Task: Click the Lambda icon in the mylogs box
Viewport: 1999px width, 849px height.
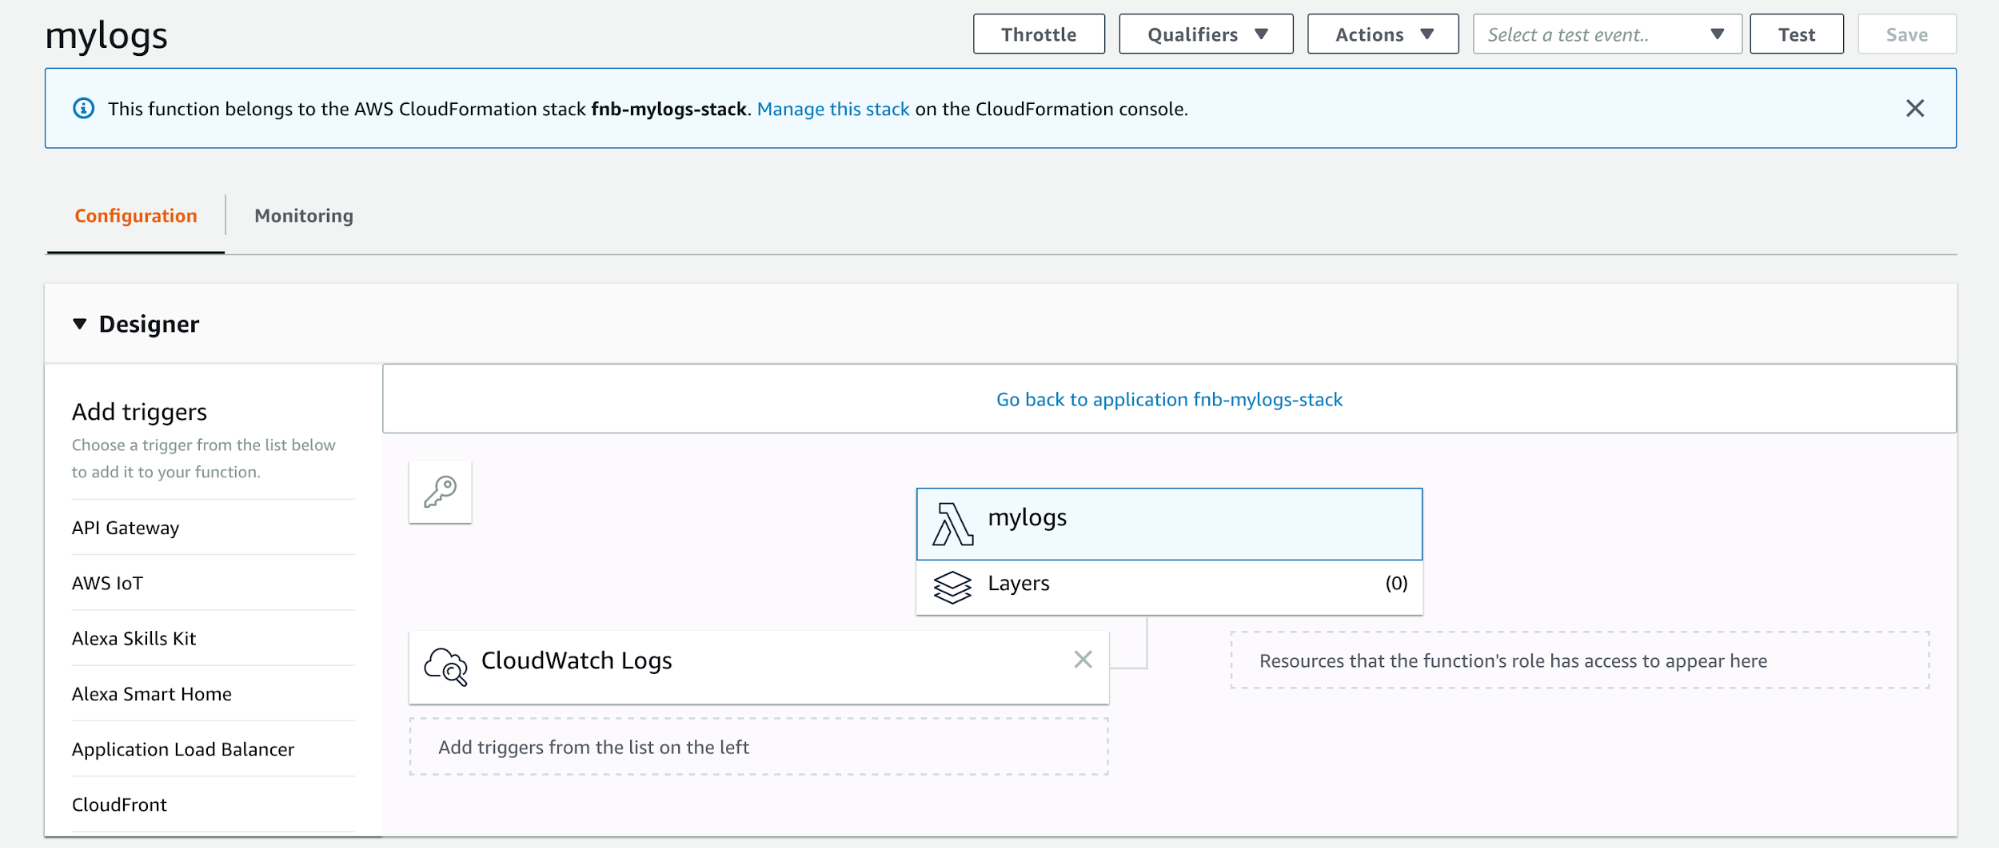Action: click(952, 524)
